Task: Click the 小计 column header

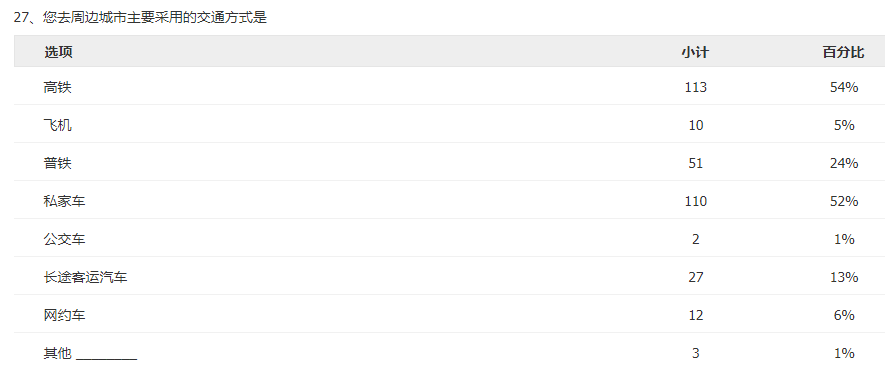Action: point(695,53)
